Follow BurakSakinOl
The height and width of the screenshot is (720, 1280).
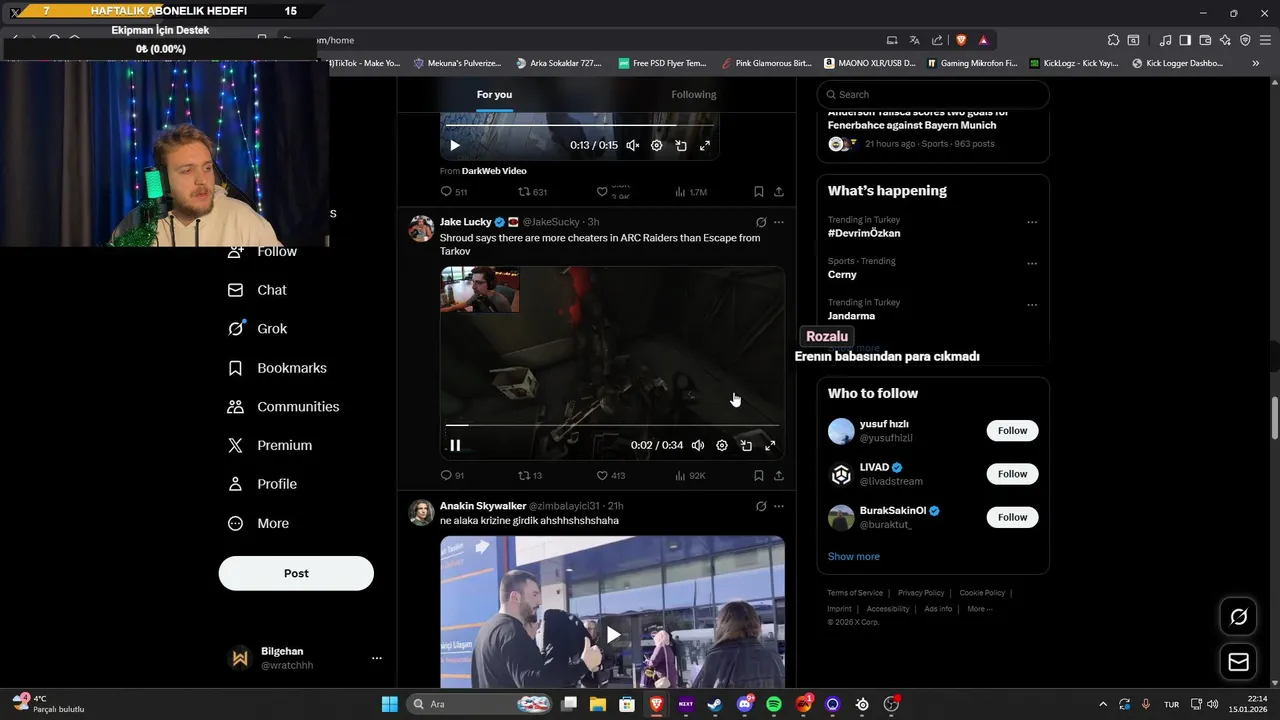(1012, 517)
